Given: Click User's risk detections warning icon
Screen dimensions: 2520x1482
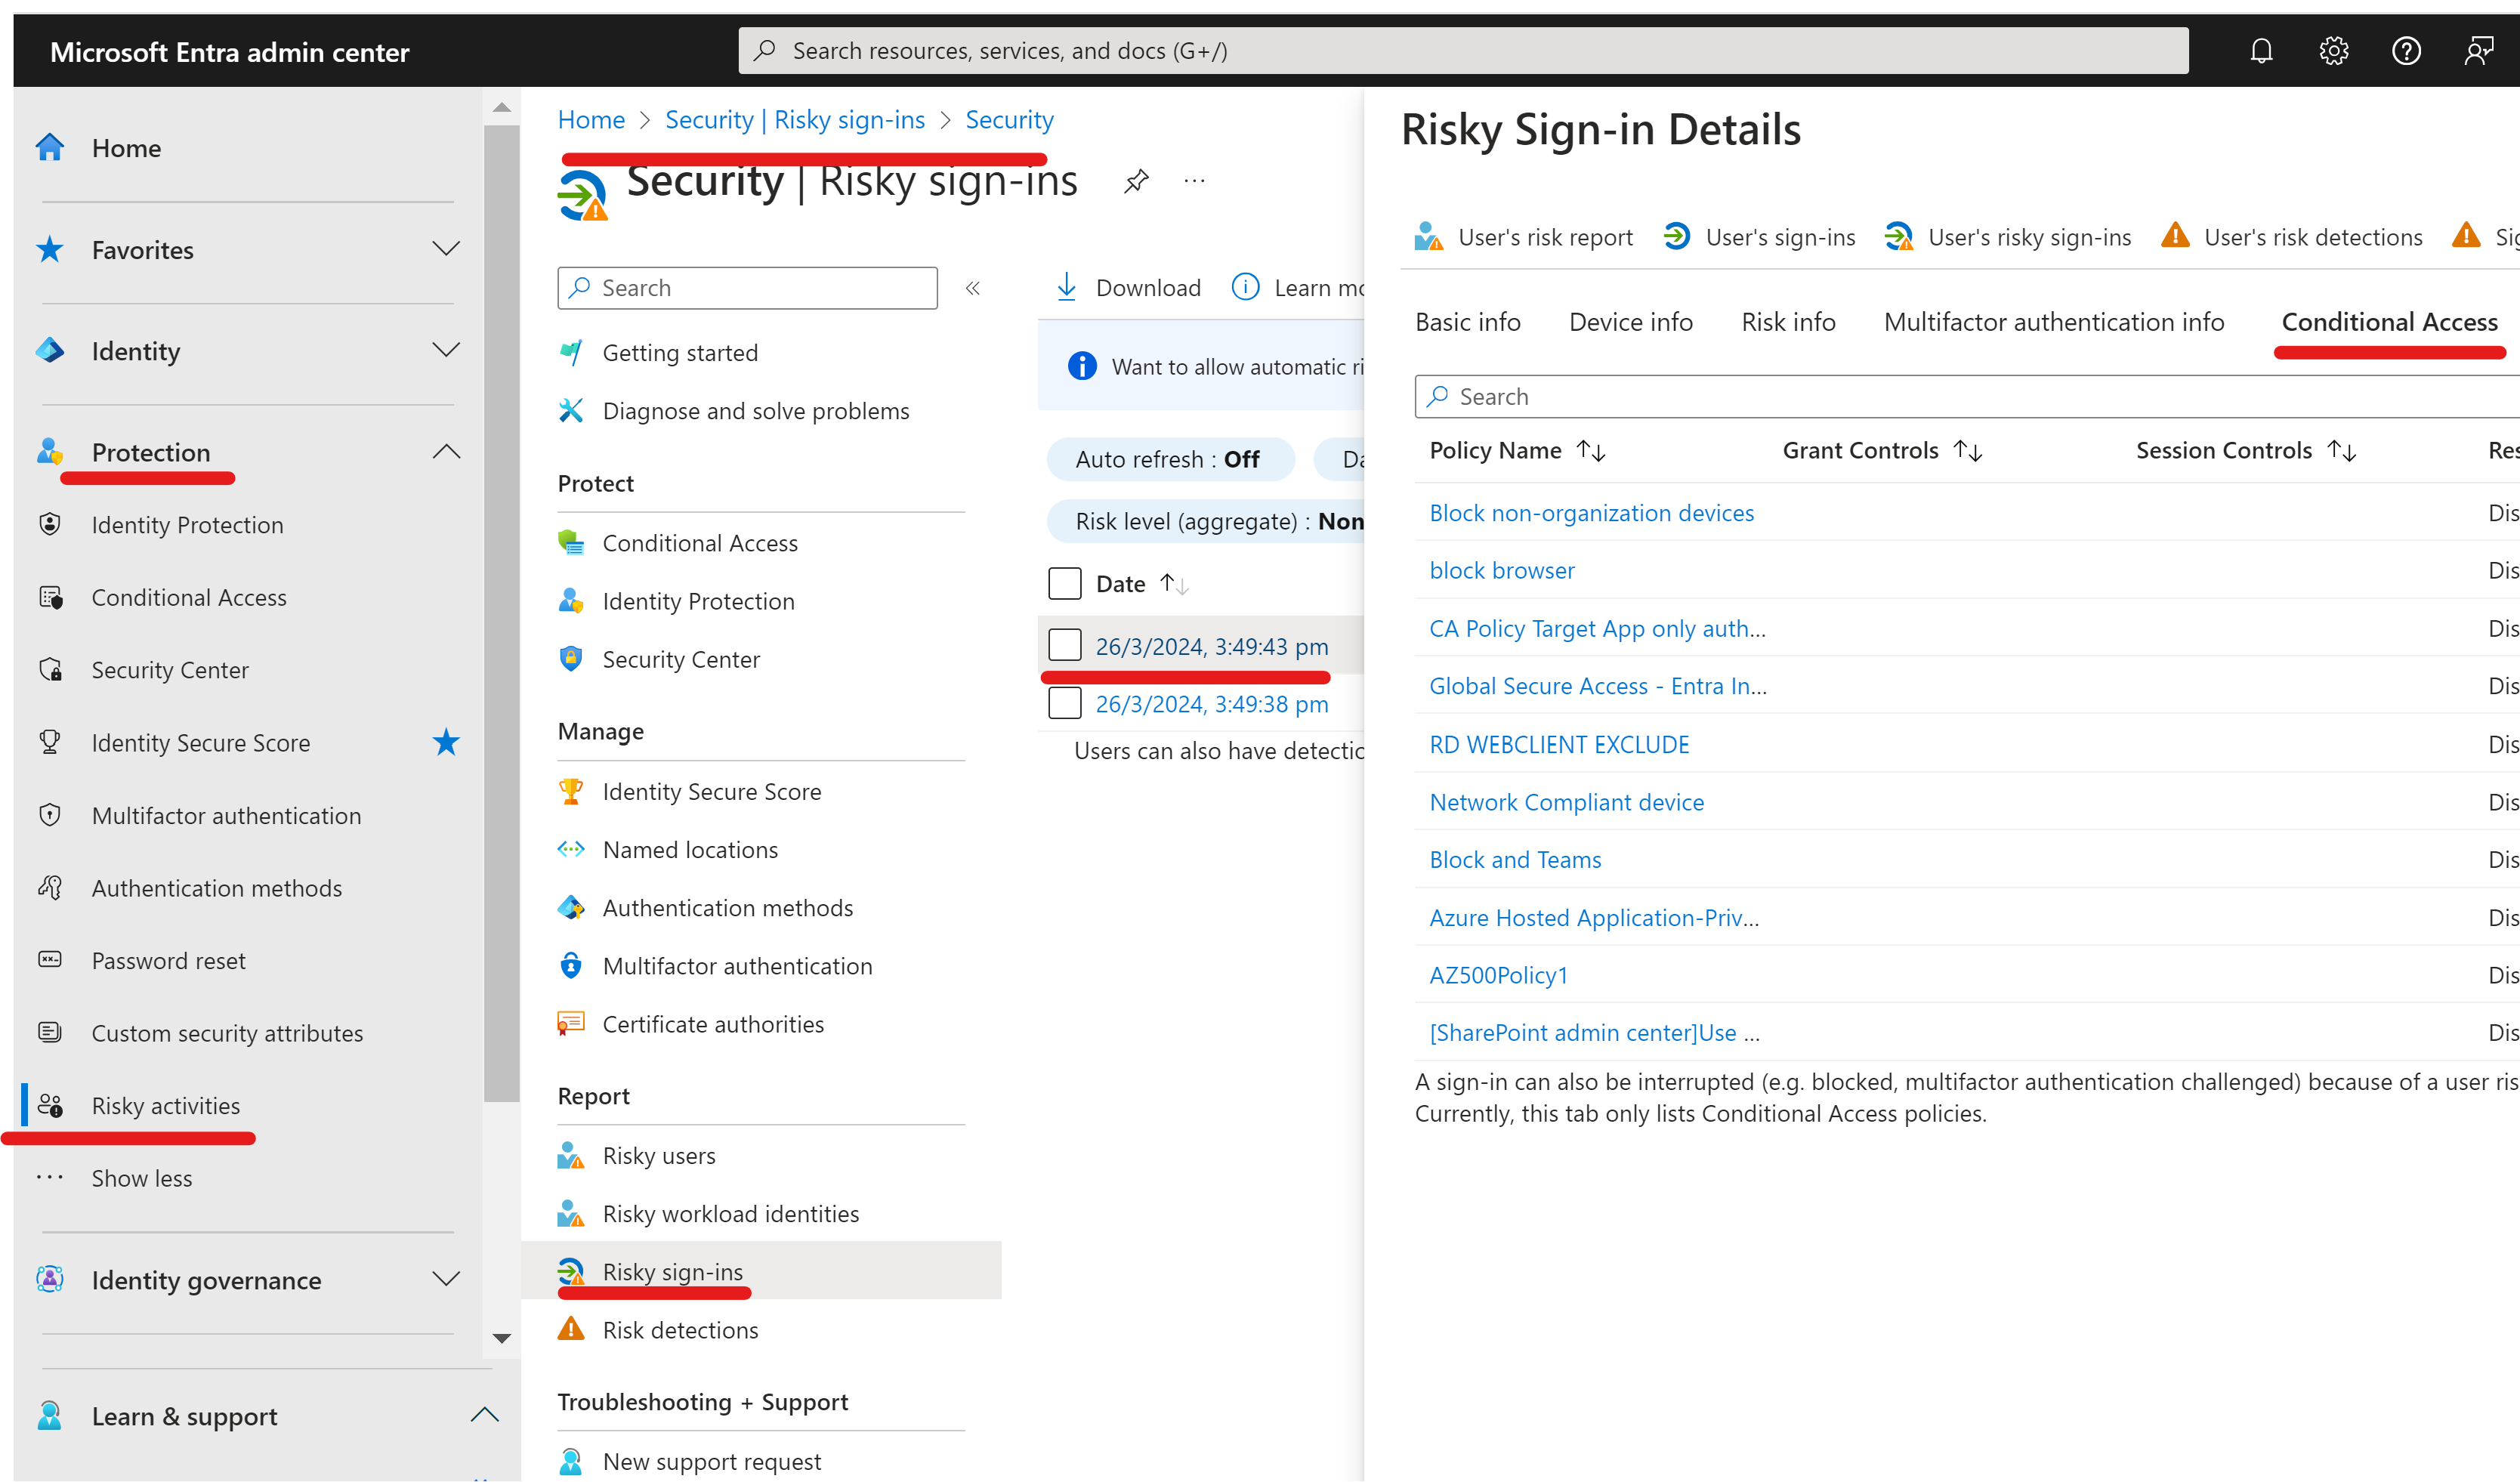Looking at the screenshot, I should point(2175,236).
